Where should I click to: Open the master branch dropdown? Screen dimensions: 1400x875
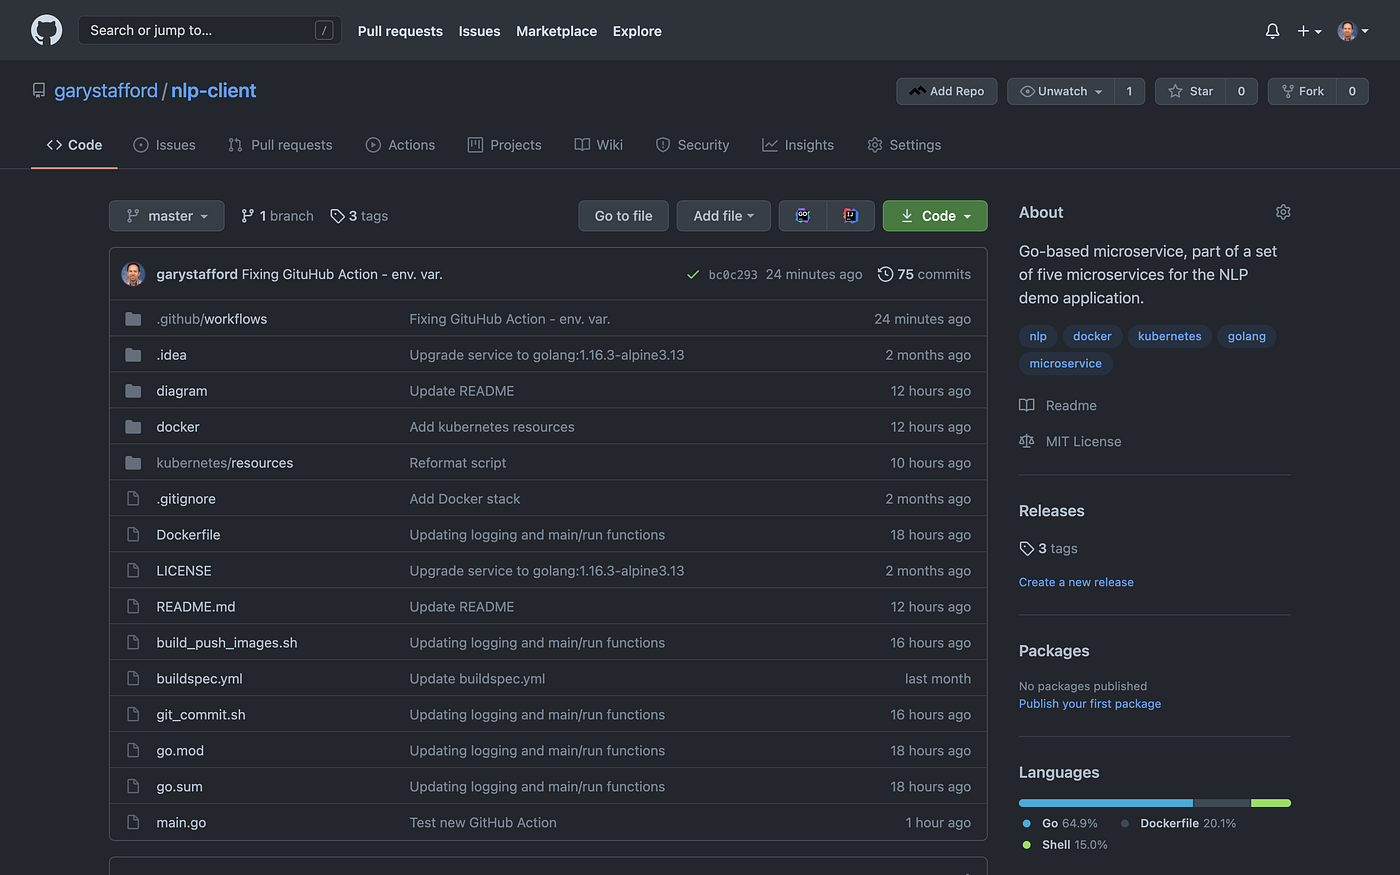[167, 216]
